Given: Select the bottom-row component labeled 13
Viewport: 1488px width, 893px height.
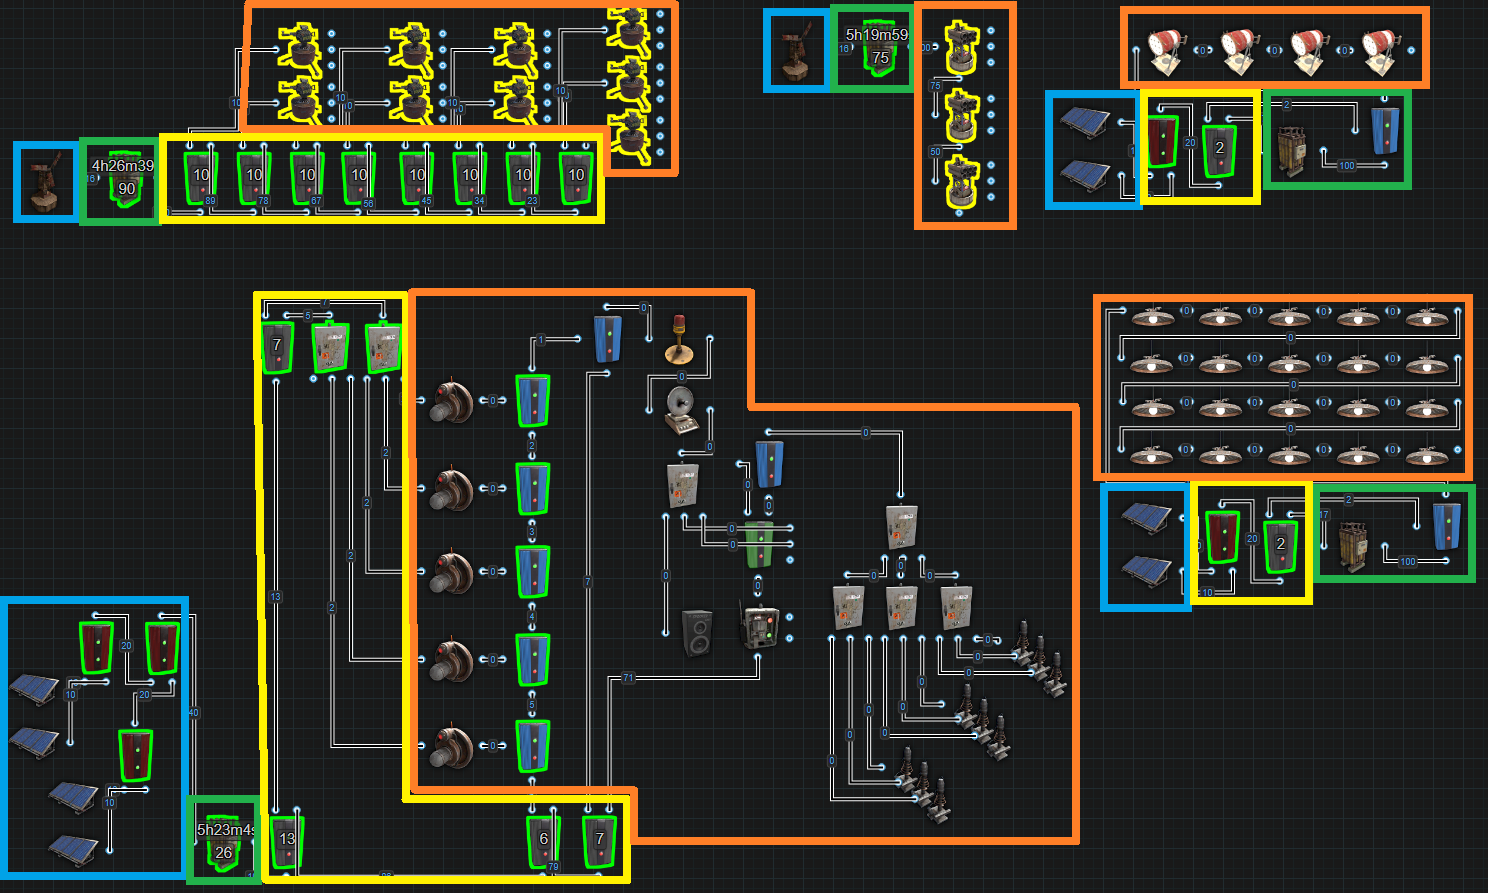Looking at the screenshot, I should click(x=287, y=841).
